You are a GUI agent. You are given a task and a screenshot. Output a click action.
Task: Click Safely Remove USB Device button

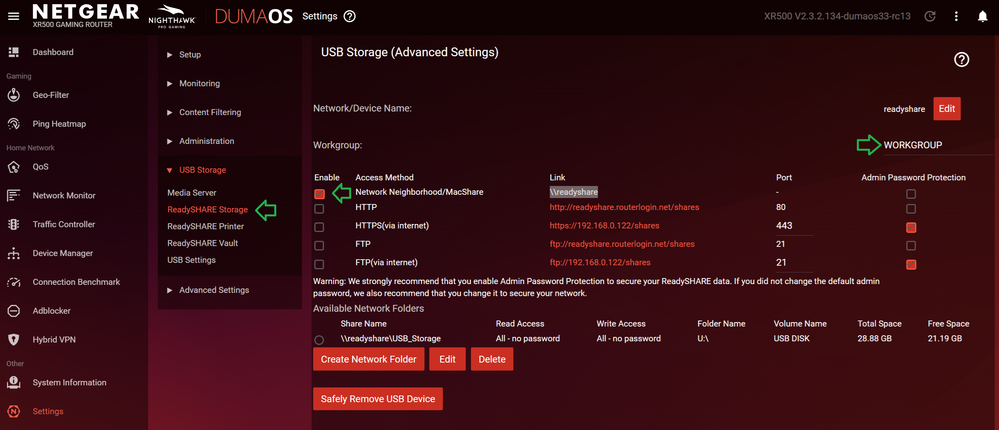pyautogui.click(x=378, y=399)
